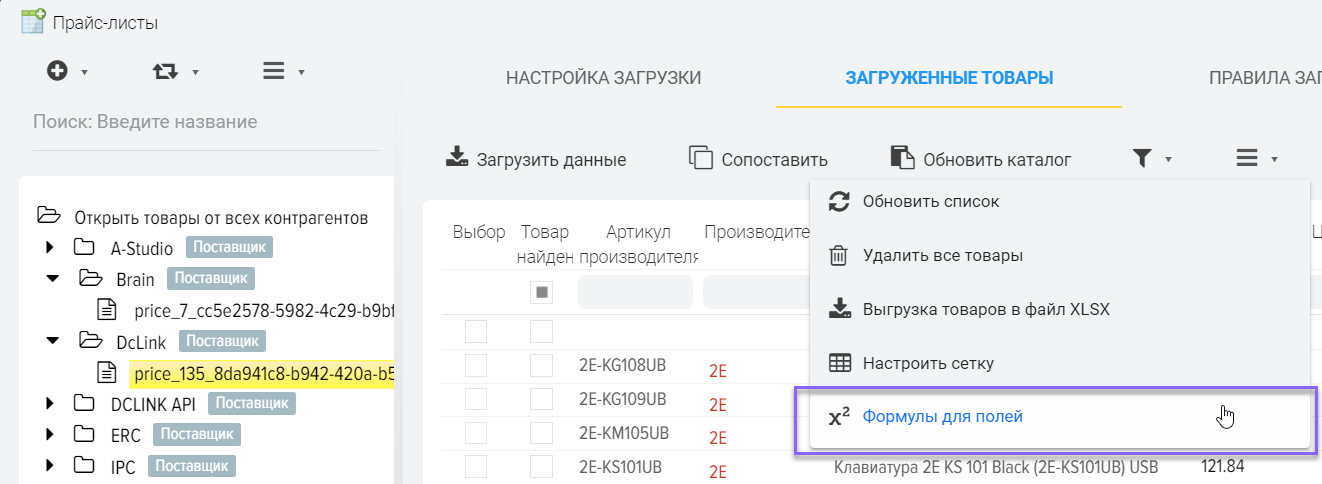This screenshot has width=1322, height=484.
Task: Open the sync arrows dropdown in sidebar
Action: (165, 71)
